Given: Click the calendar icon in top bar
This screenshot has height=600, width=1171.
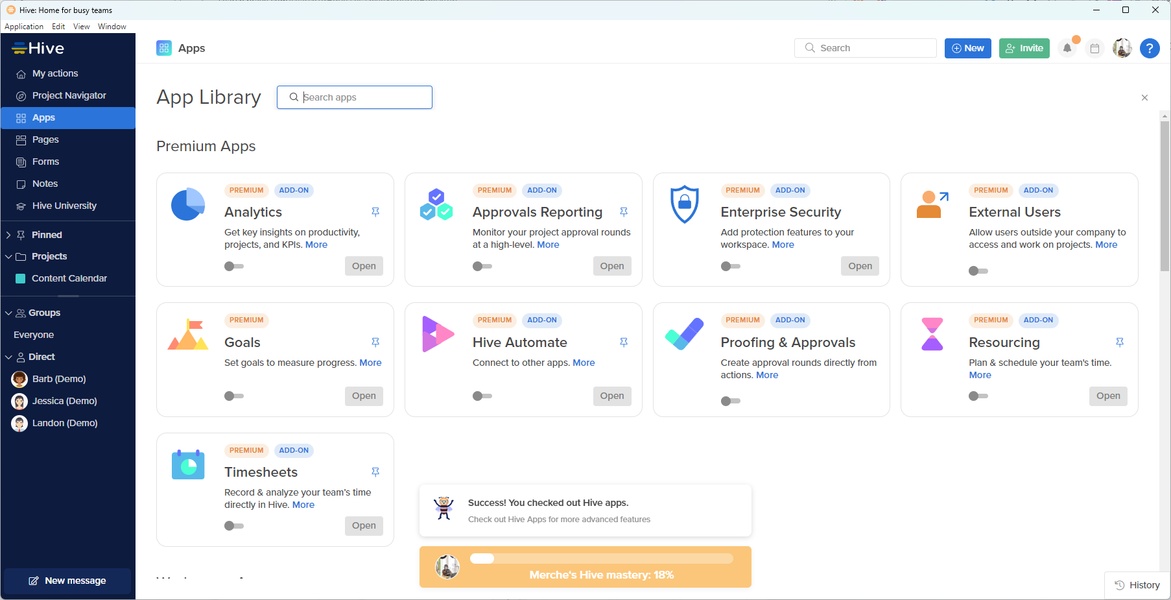Looking at the screenshot, I should tap(1094, 48).
